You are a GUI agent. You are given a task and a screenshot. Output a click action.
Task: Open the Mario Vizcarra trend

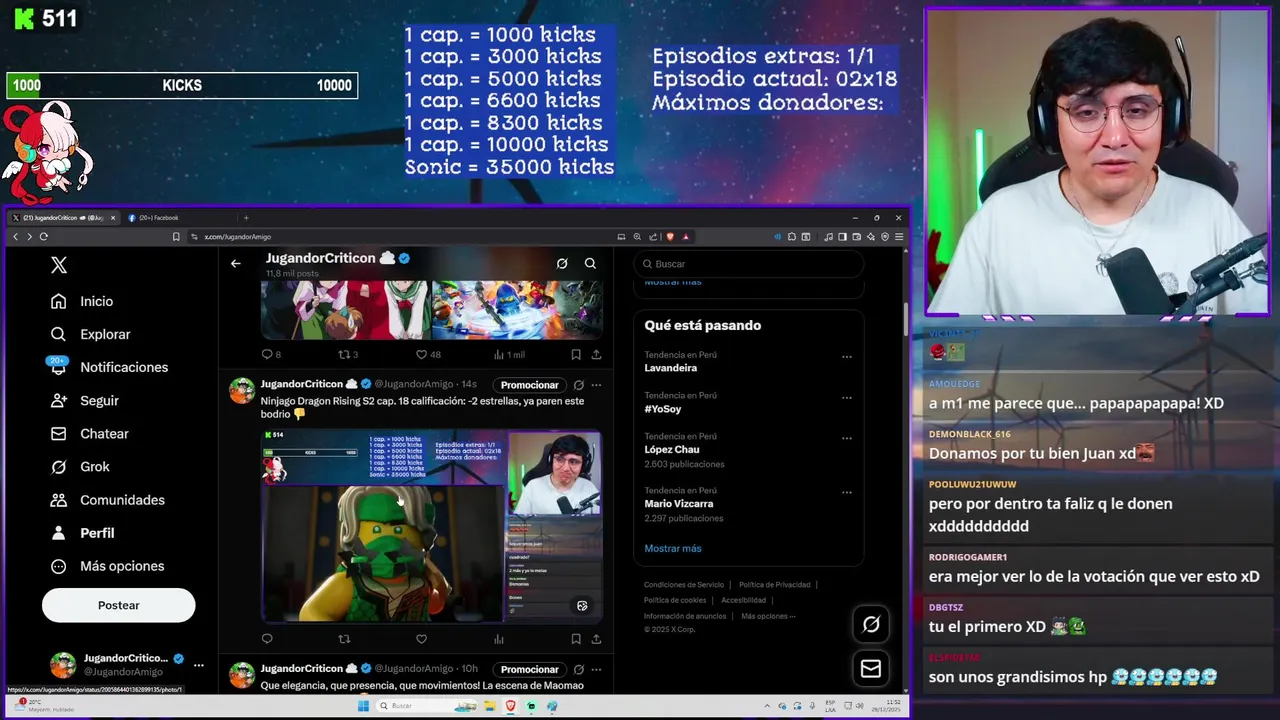click(678, 504)
